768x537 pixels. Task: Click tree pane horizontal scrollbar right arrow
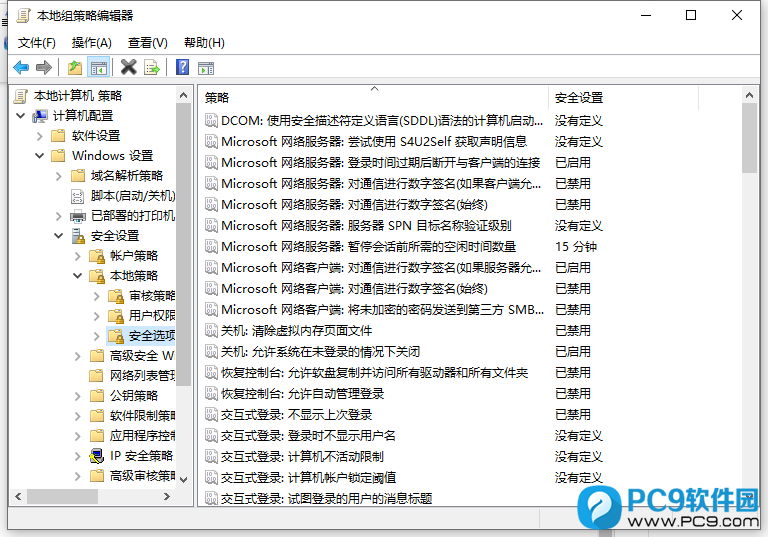pos(167,496)
